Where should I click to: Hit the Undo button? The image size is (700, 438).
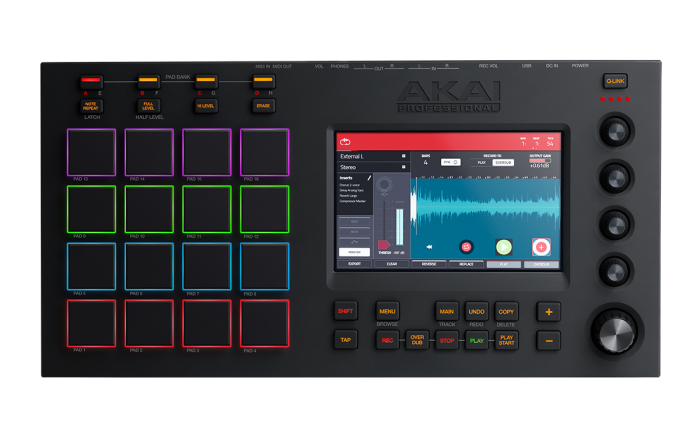(x=476, y=311)
